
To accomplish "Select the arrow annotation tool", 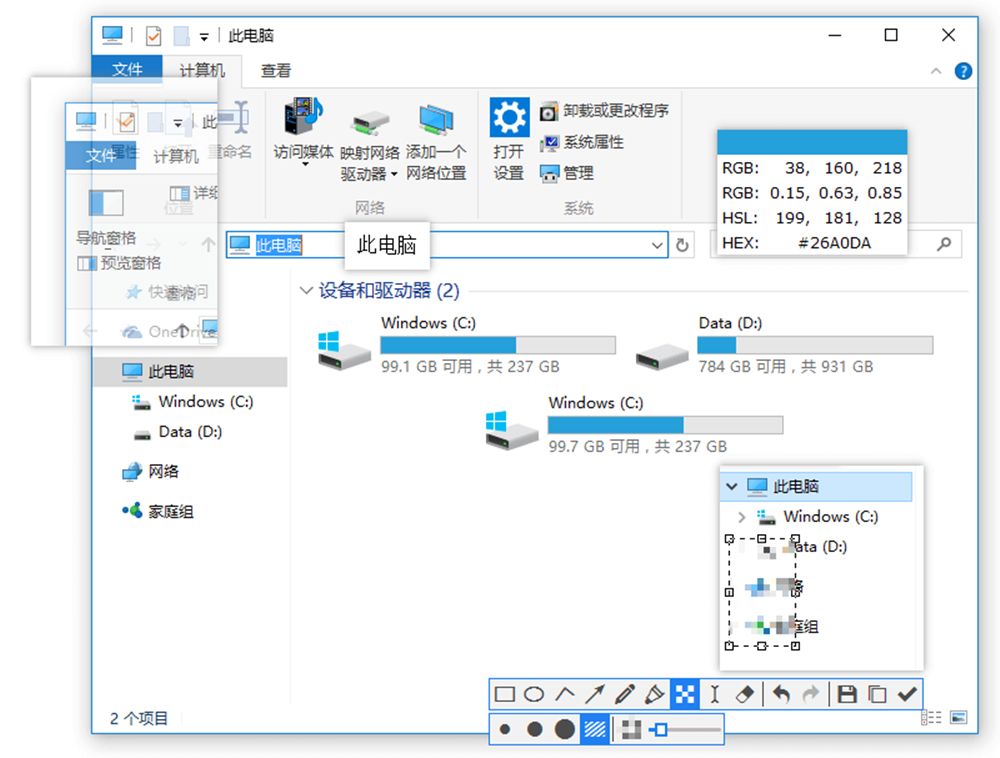I will [x=596, y=693].
